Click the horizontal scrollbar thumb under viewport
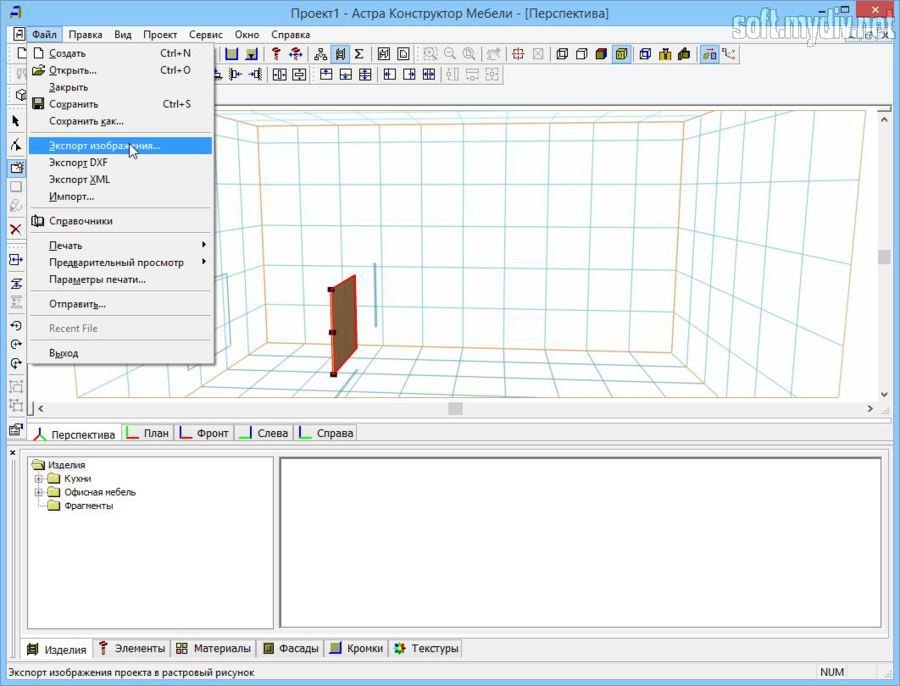 [x=455, y=408]
